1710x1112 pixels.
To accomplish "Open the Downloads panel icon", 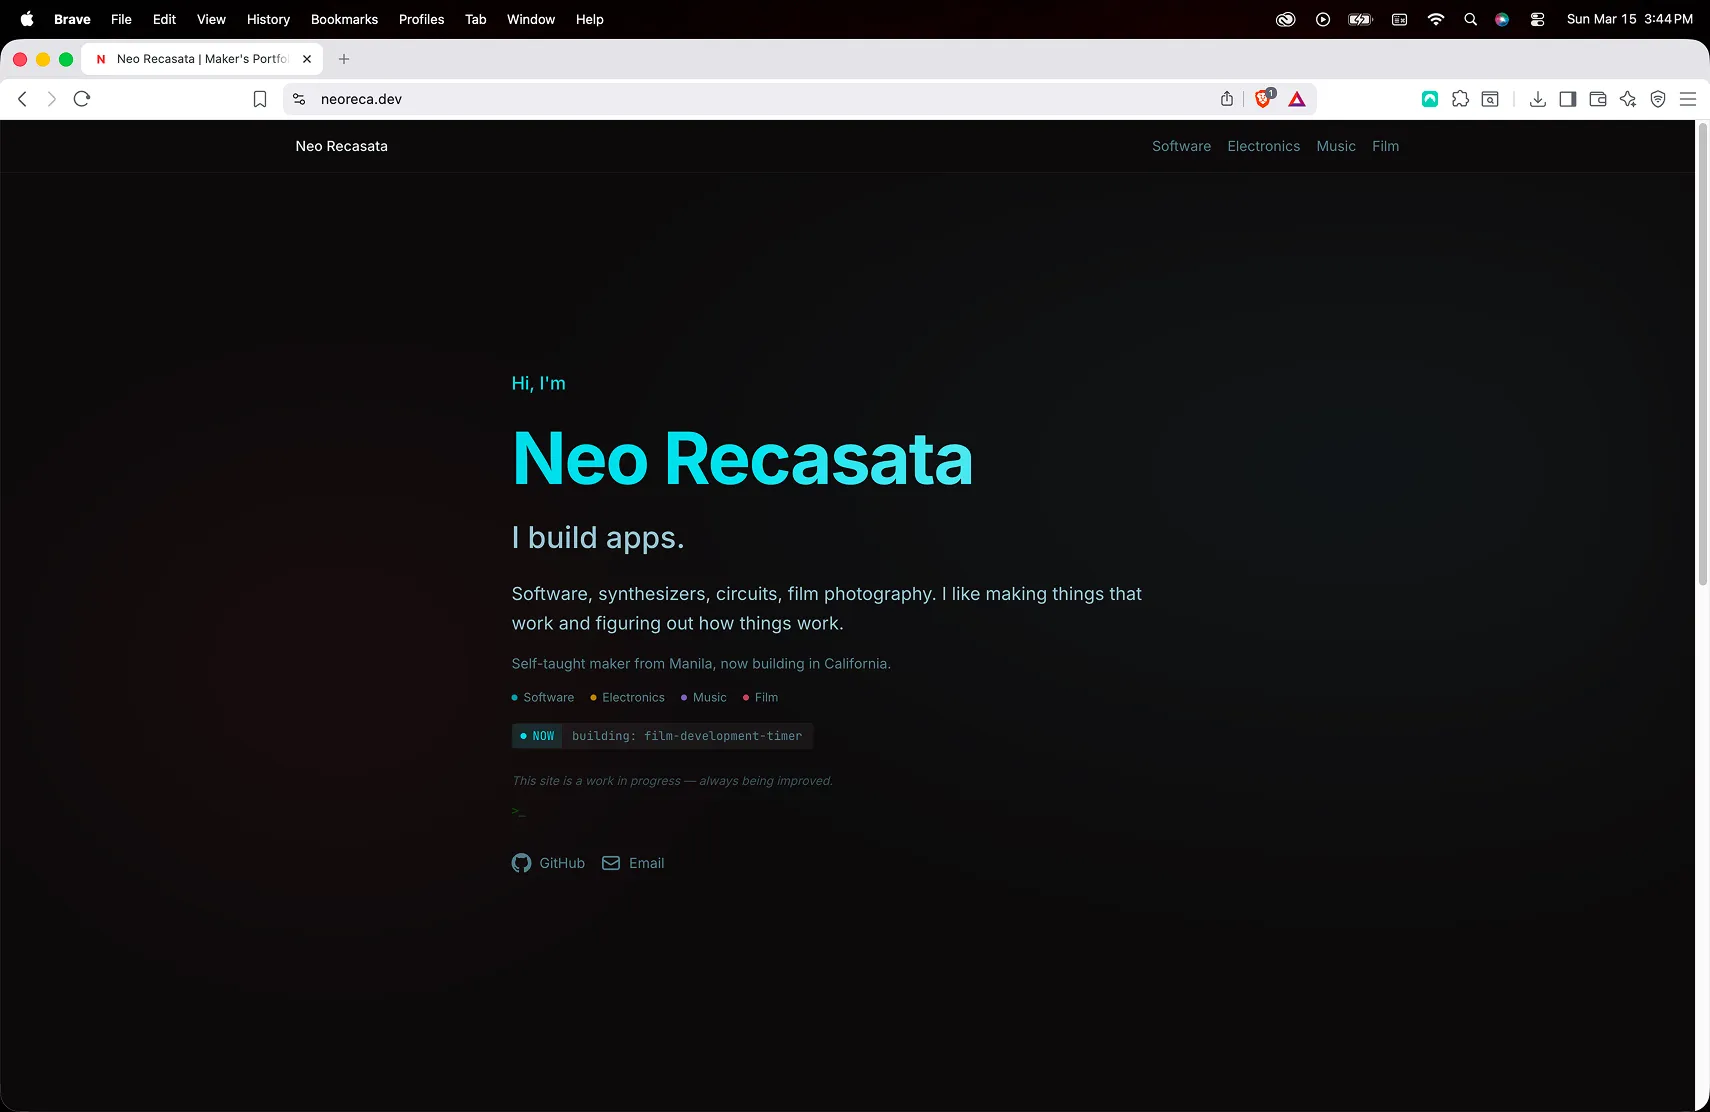I will 1538,99.
